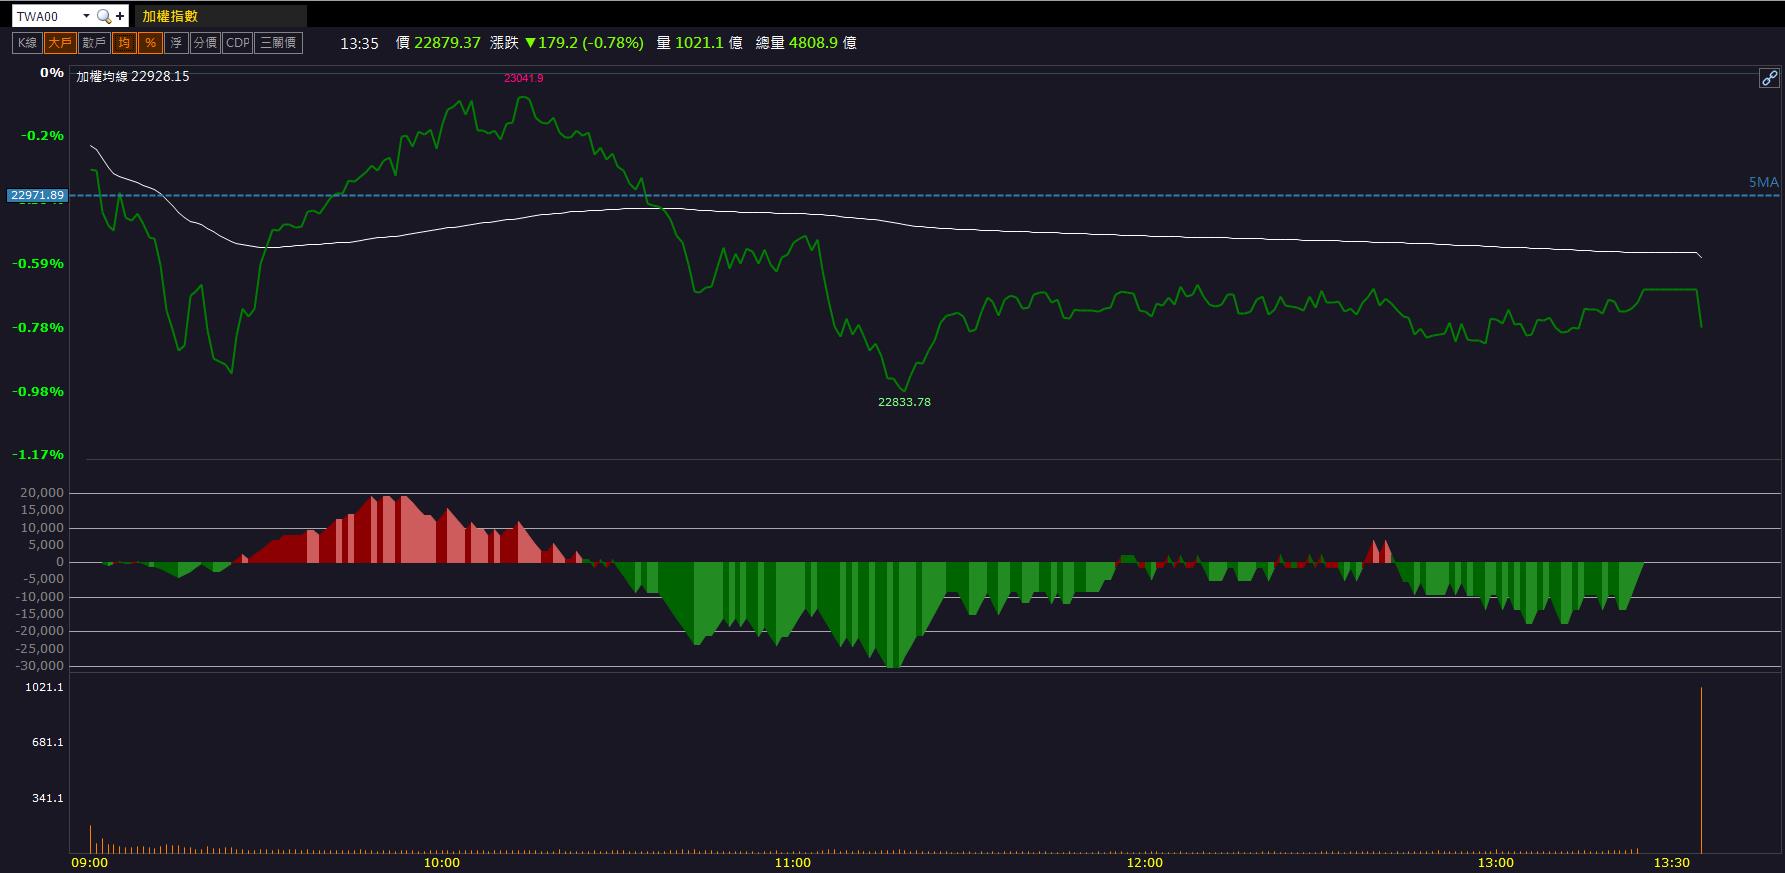Click the 681.1 volume axis label
The width and height of the screenshot is (1785, 873).
[47, 742]
